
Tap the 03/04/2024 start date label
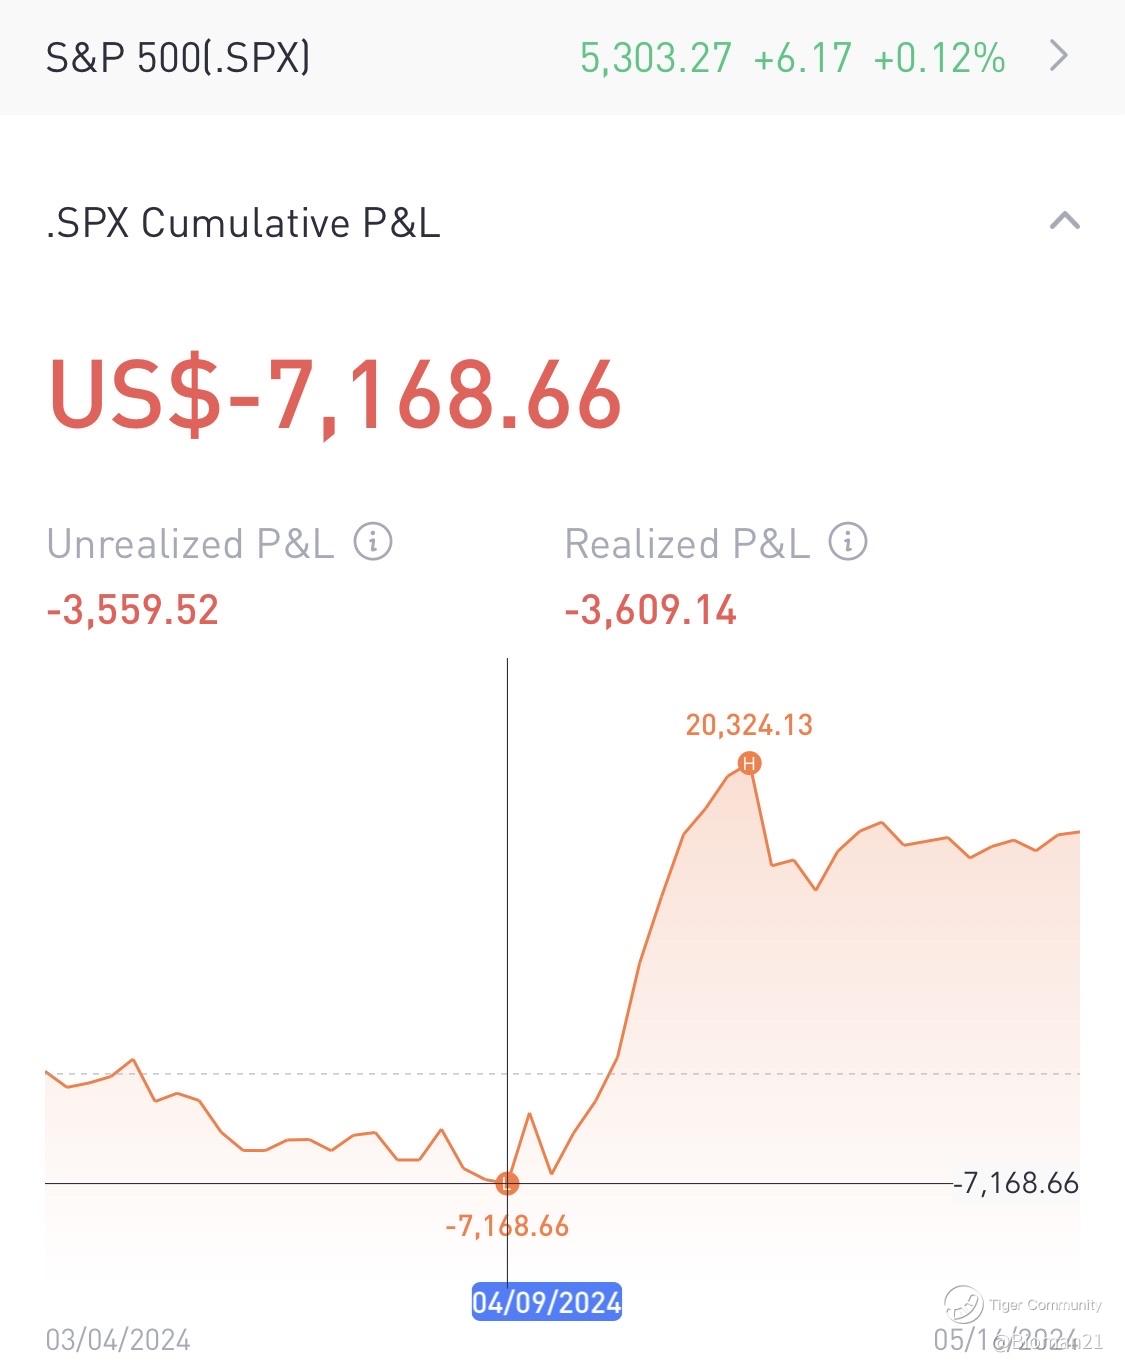pos(118,1340)
